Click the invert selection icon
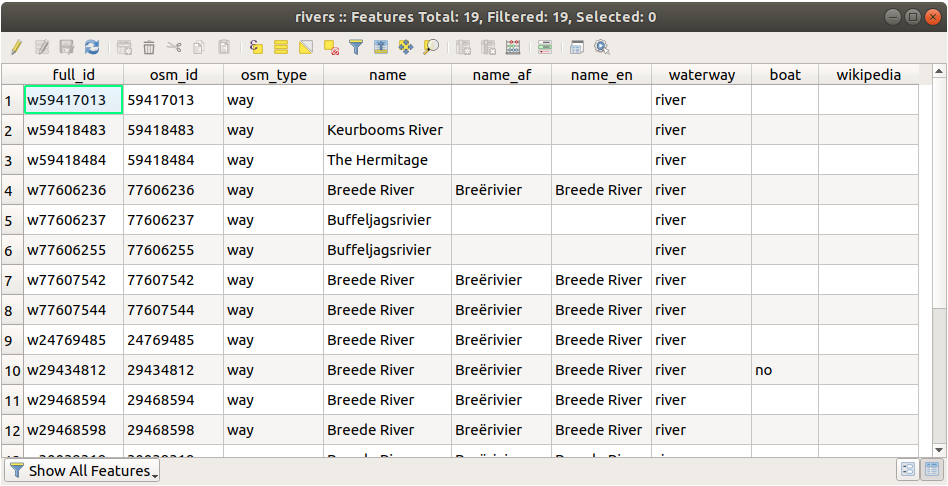 click(306, 47)
